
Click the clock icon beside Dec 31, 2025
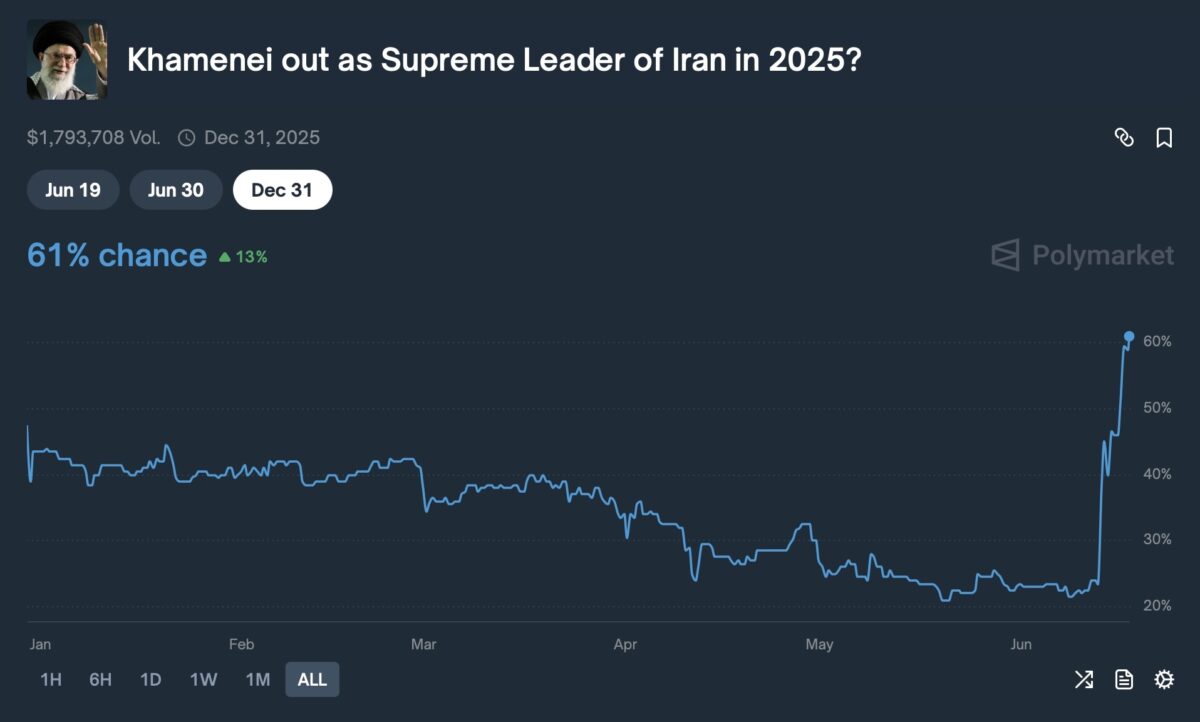click(187, 138)
